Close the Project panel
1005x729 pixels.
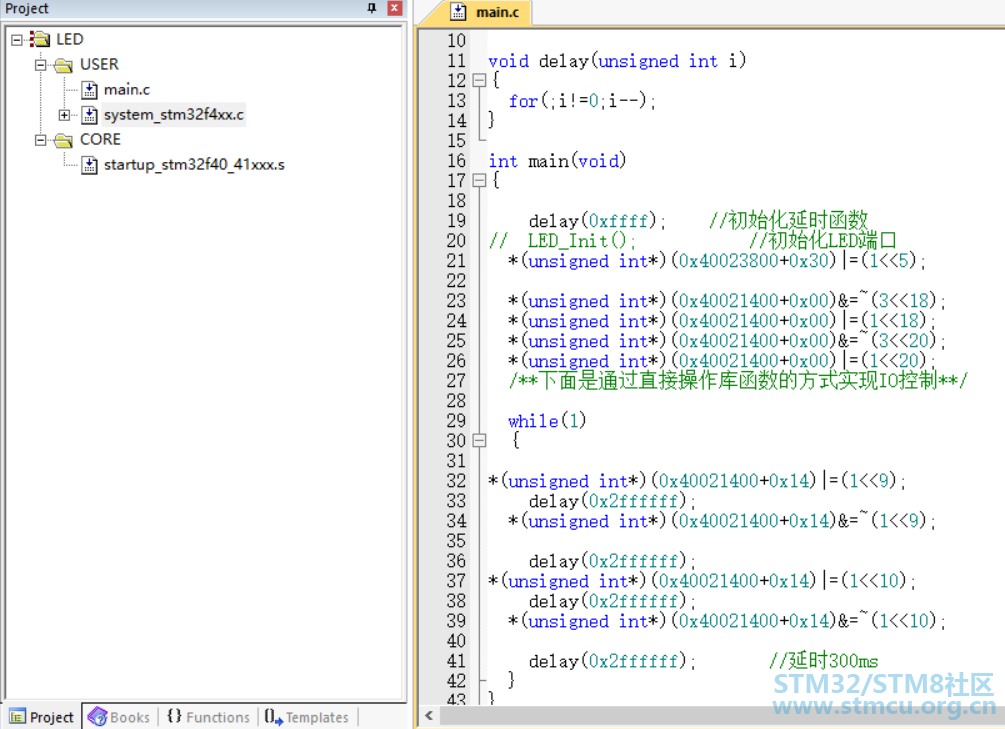click(x=395, y=8)
